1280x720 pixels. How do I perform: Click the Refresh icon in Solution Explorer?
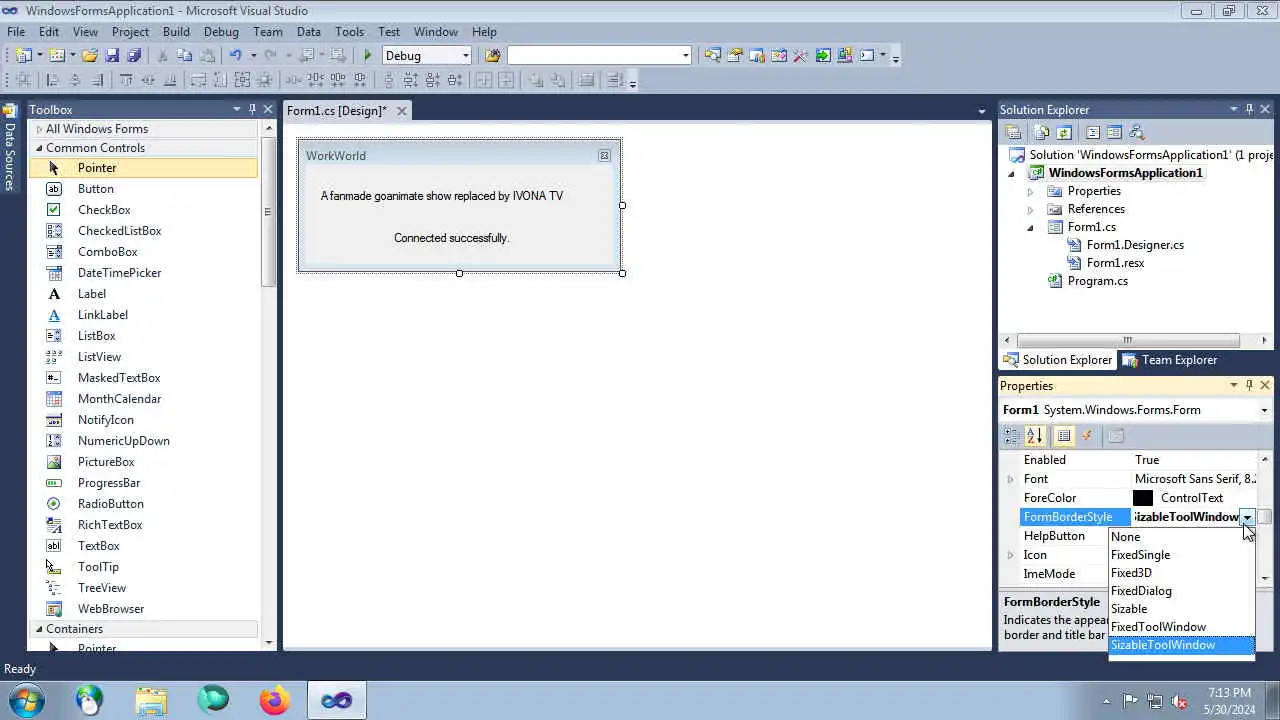1064,132
